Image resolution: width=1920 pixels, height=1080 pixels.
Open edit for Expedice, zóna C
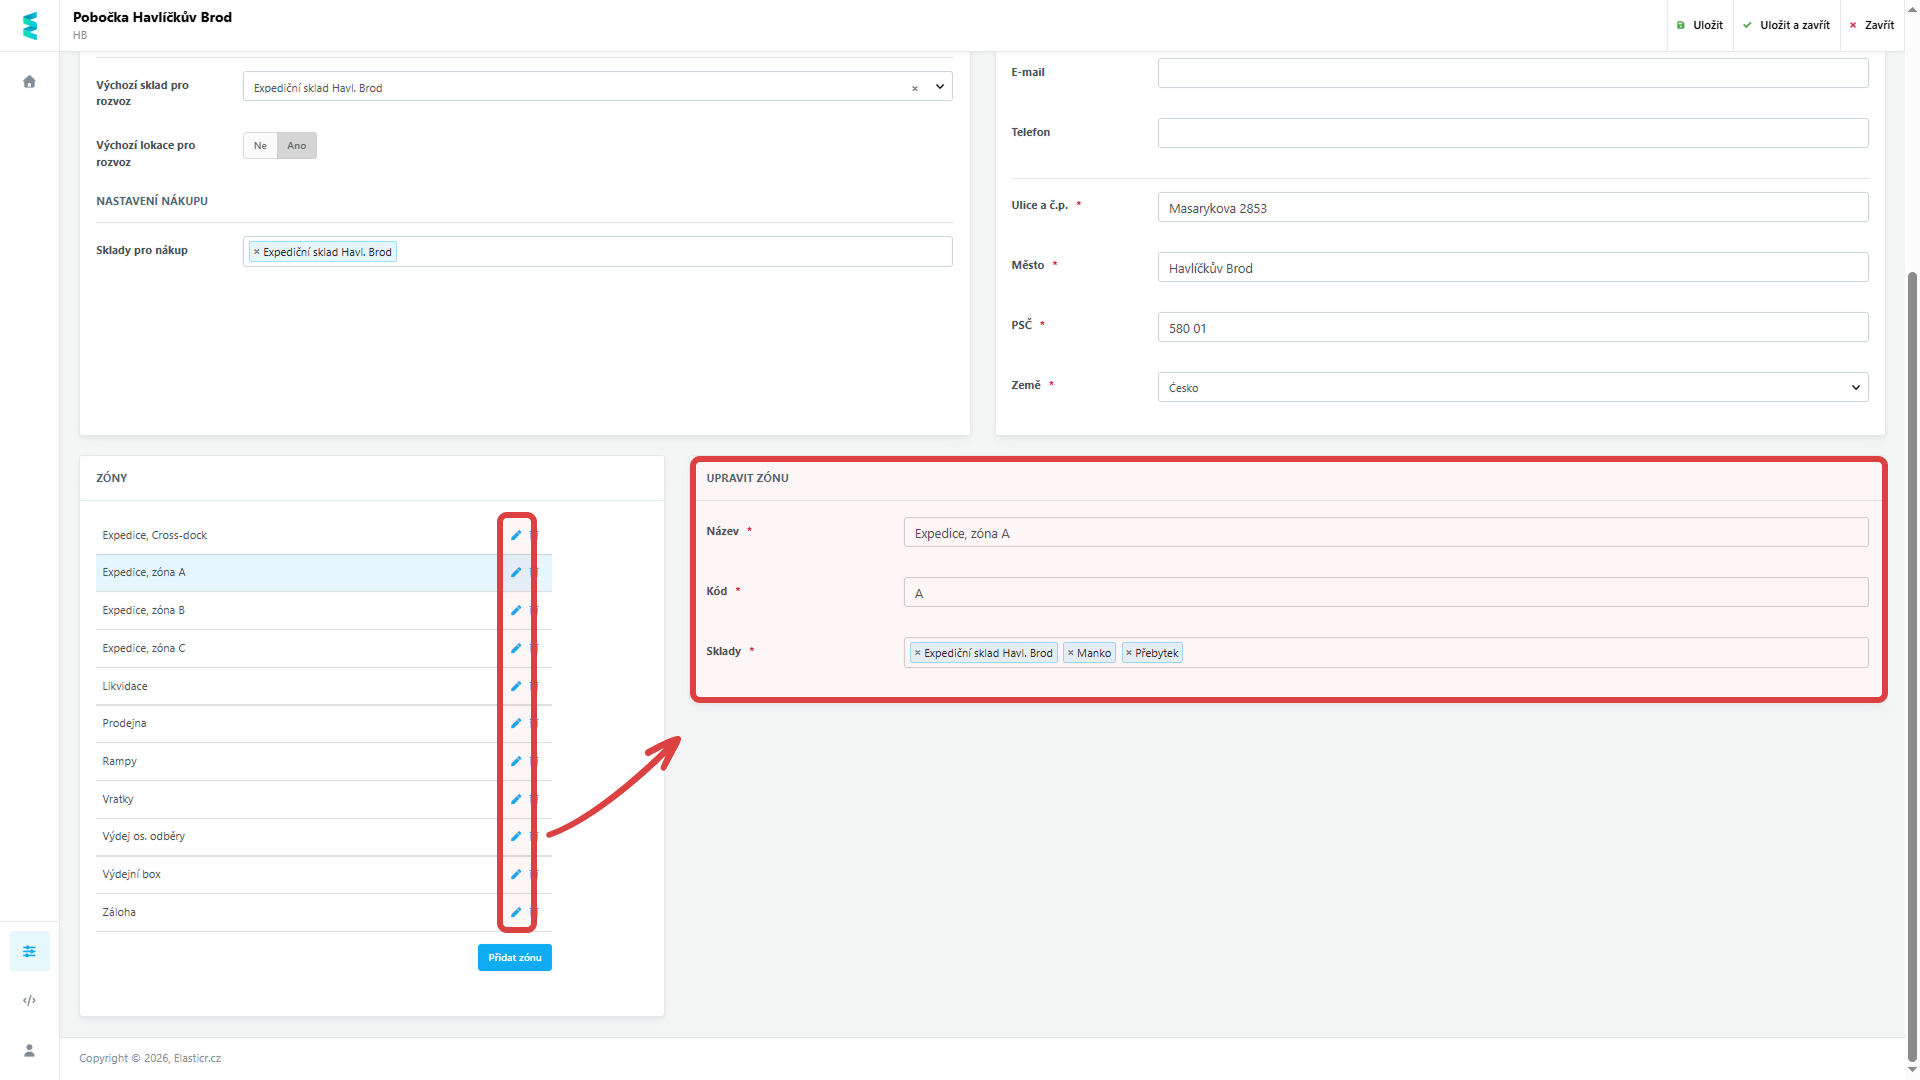[x=516, y=648]
